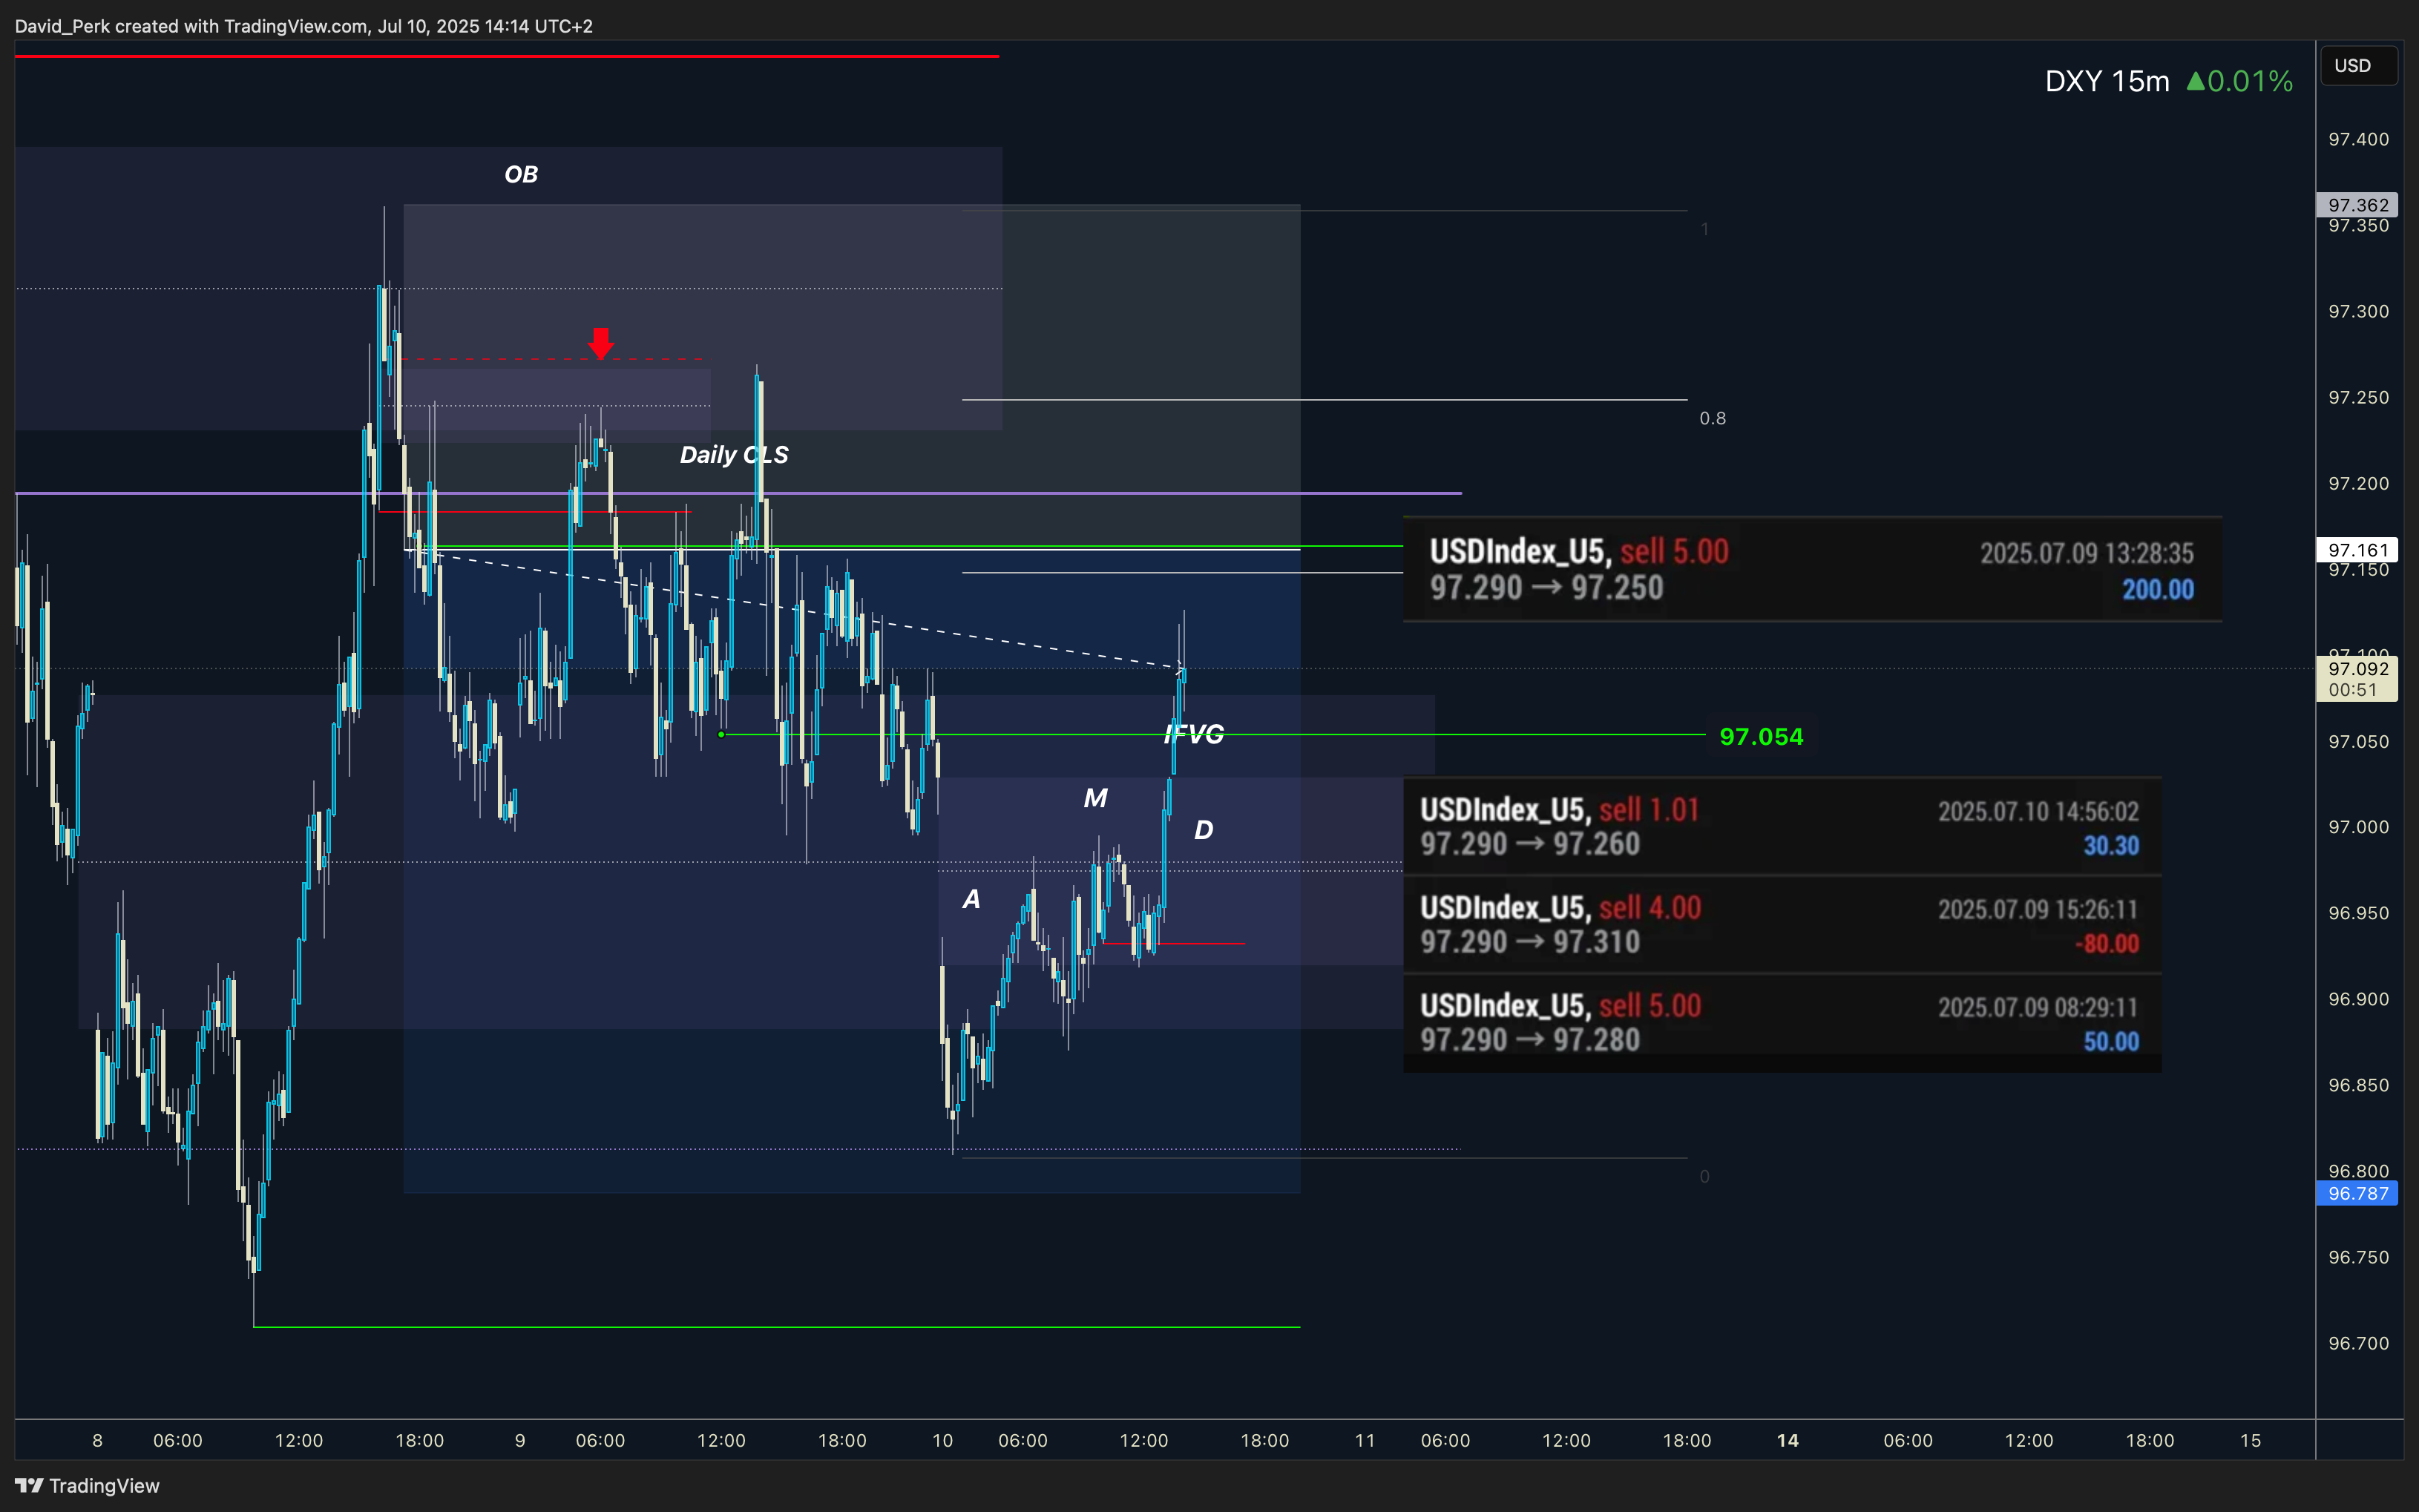The width and height of the screenshot is (2419, 1512).
Task: Click the -80.00 loss value
Action: pos(2106,944)
